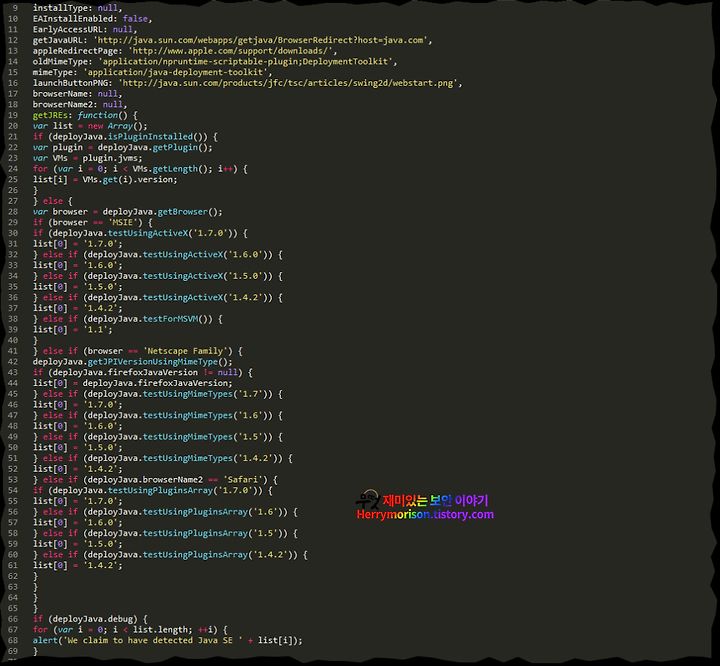Click firefoxJavaVersion on line 43

[153, 373]
